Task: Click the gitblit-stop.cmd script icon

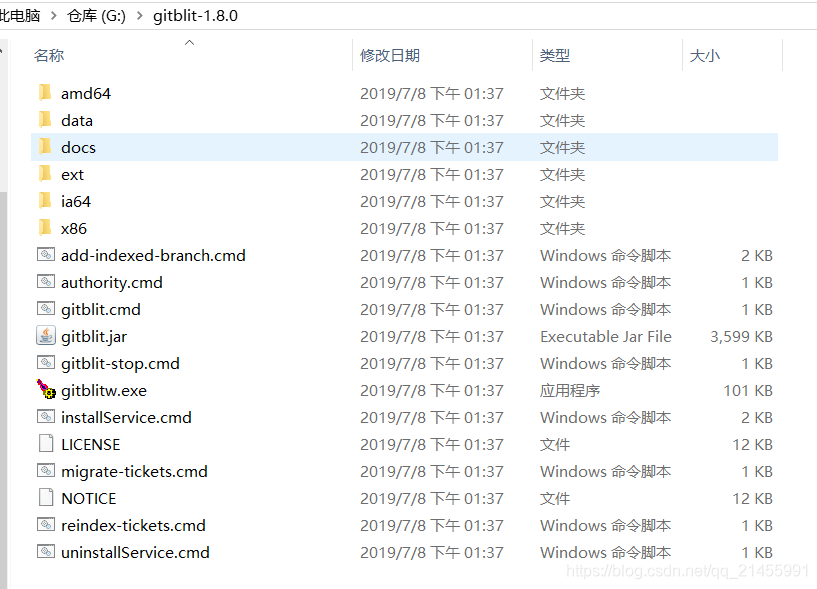Action: [46, 362]
